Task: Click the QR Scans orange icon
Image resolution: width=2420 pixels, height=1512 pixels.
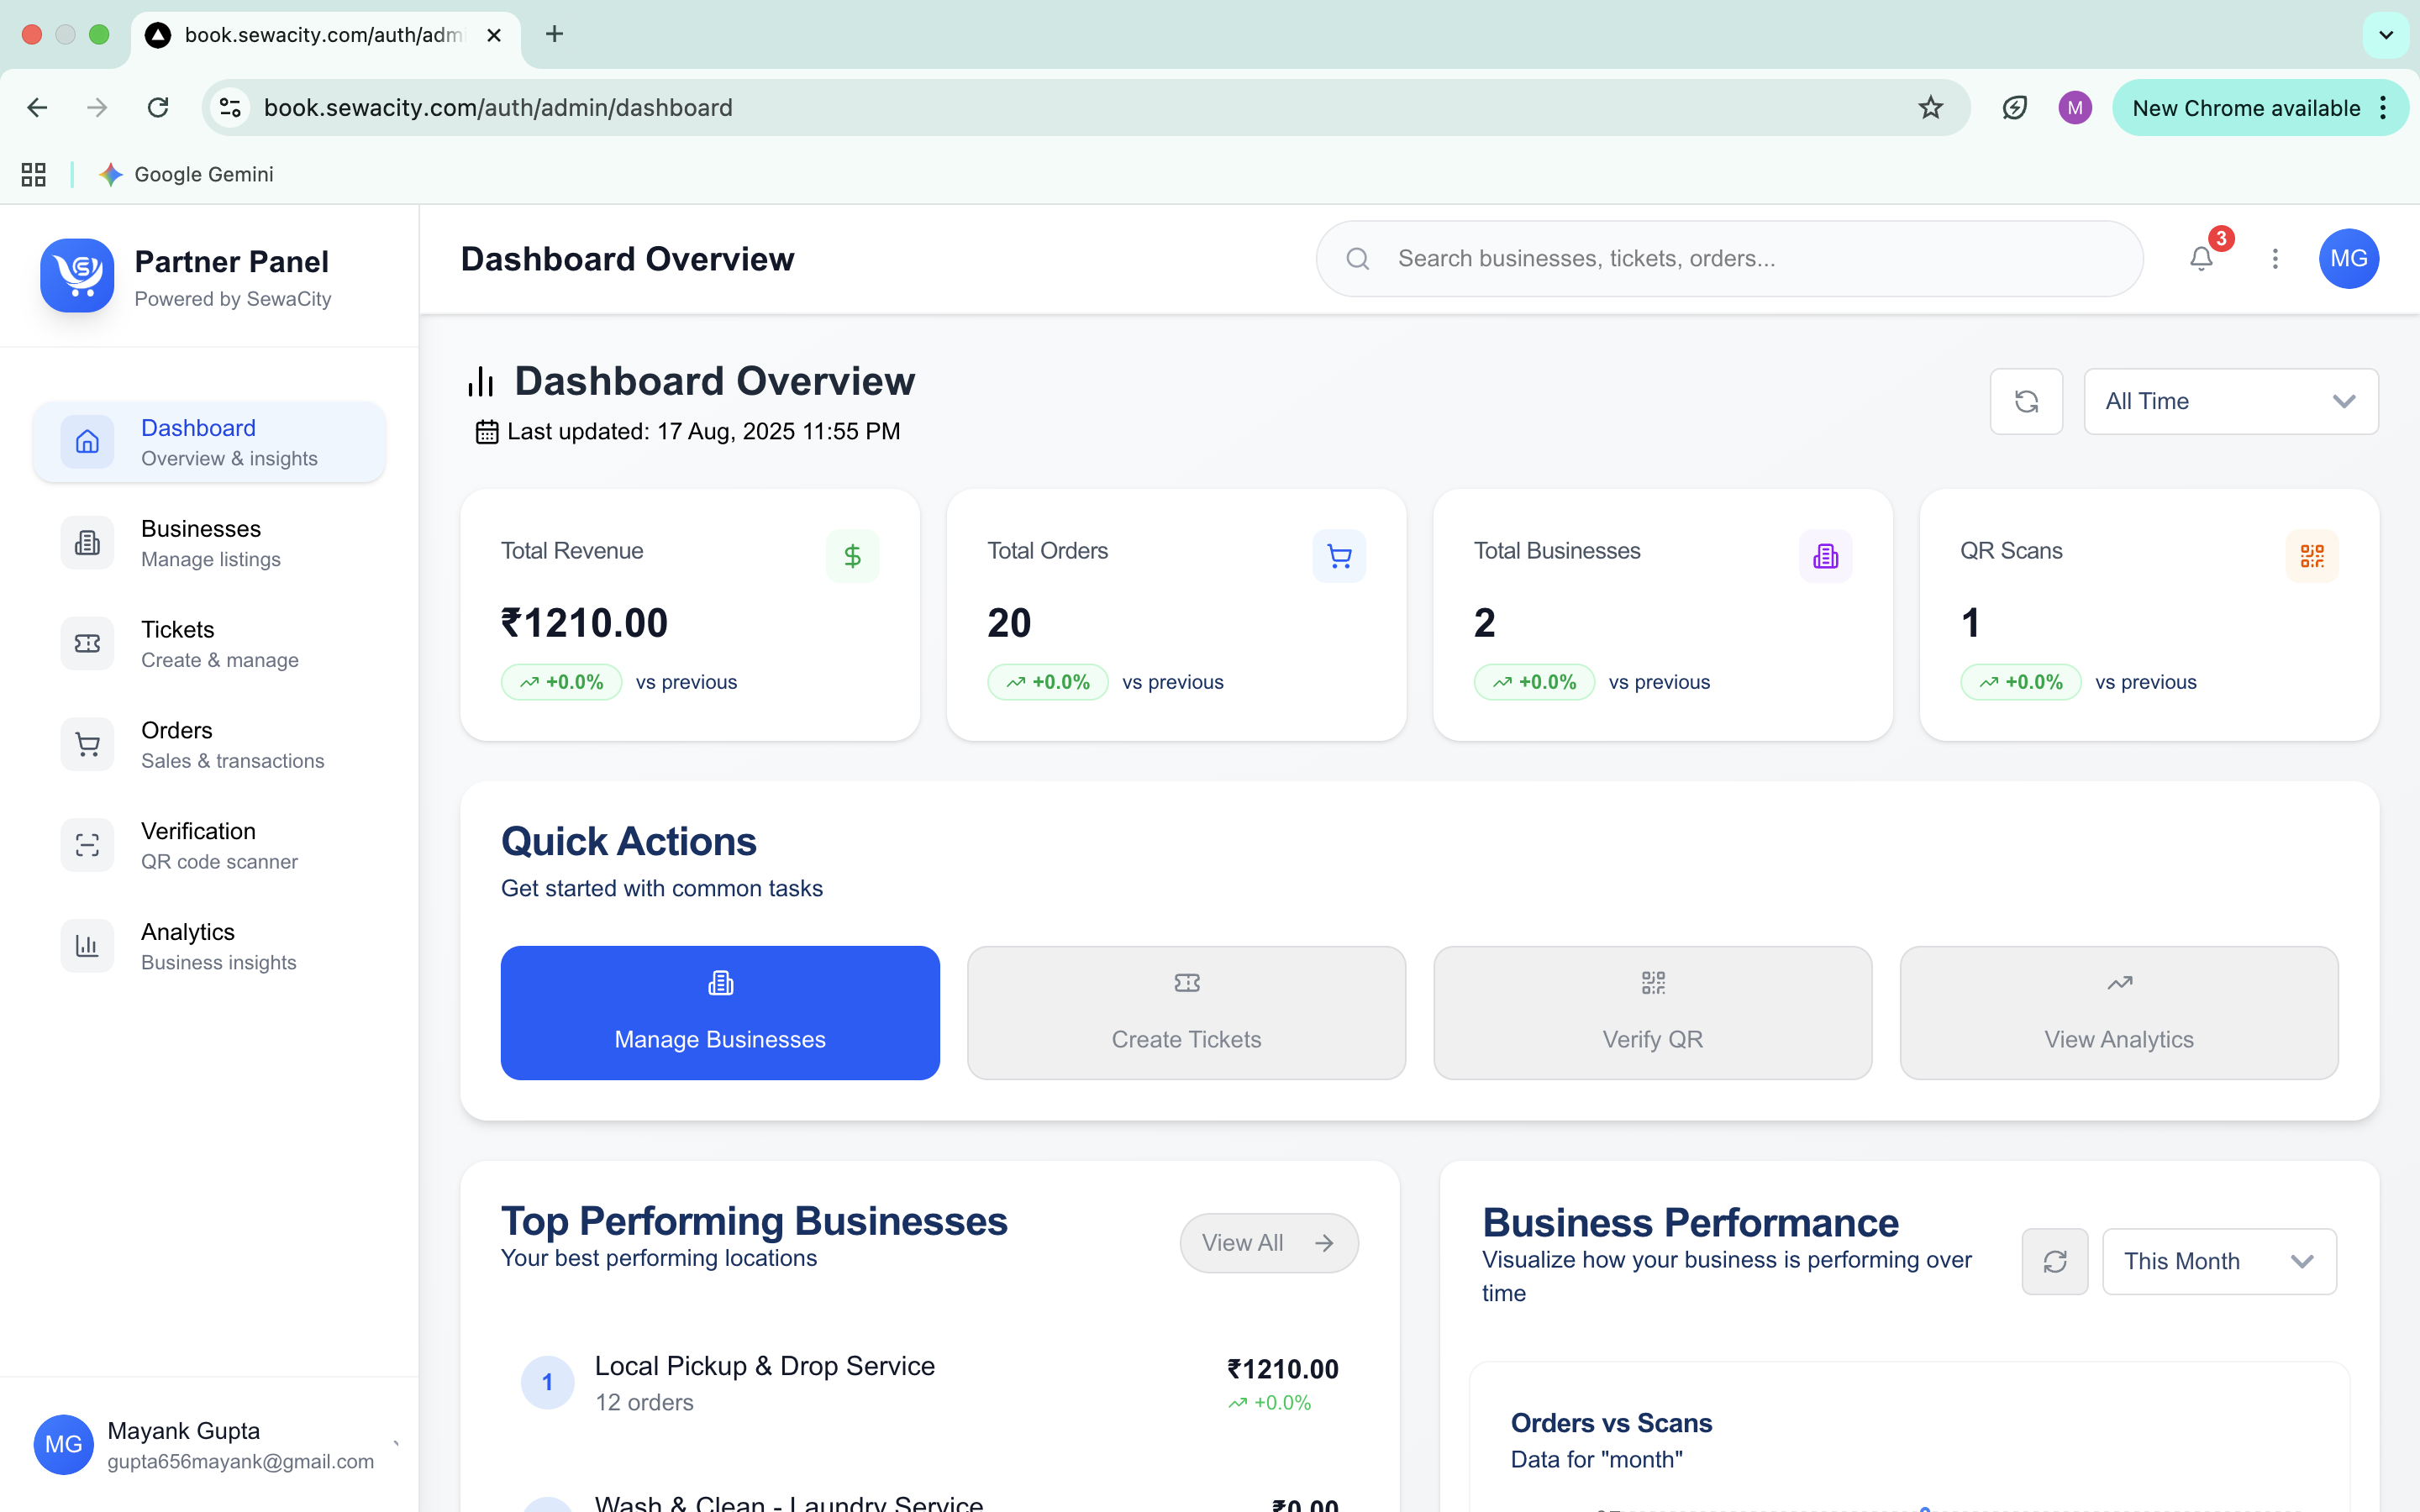Action: click(x=2311, y=556)
